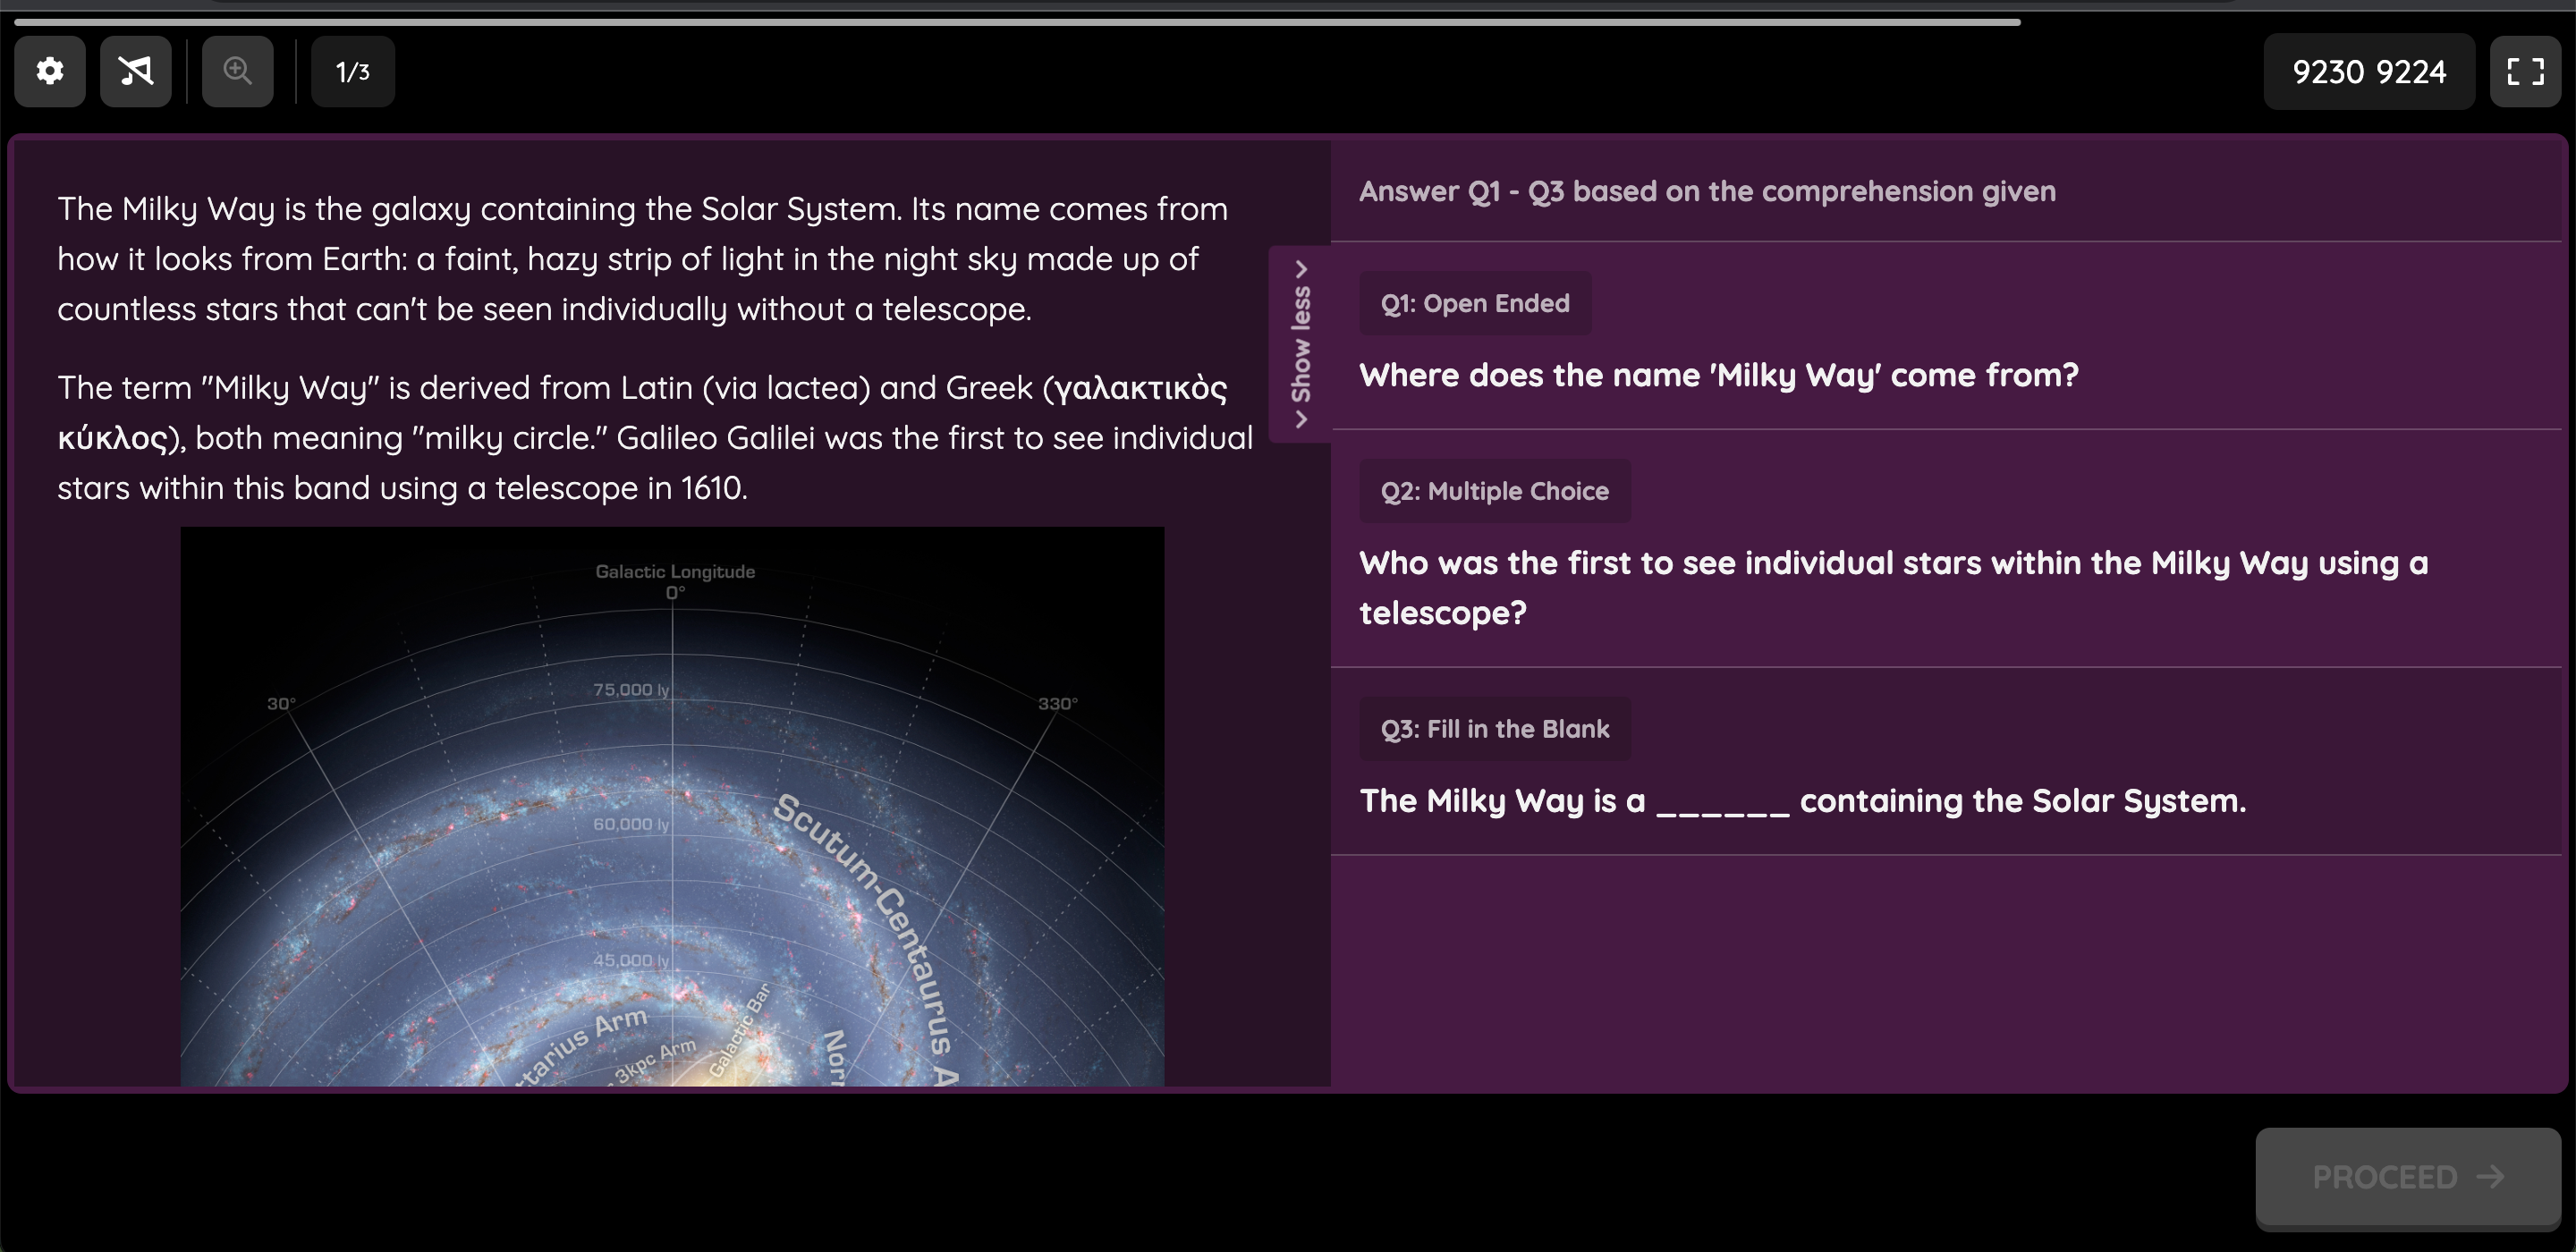The image size is (2576, 1252).
Task: Click the paragraph mentioning Galileo Galilei
Action: pyautogui.click(x=655, y=438)
